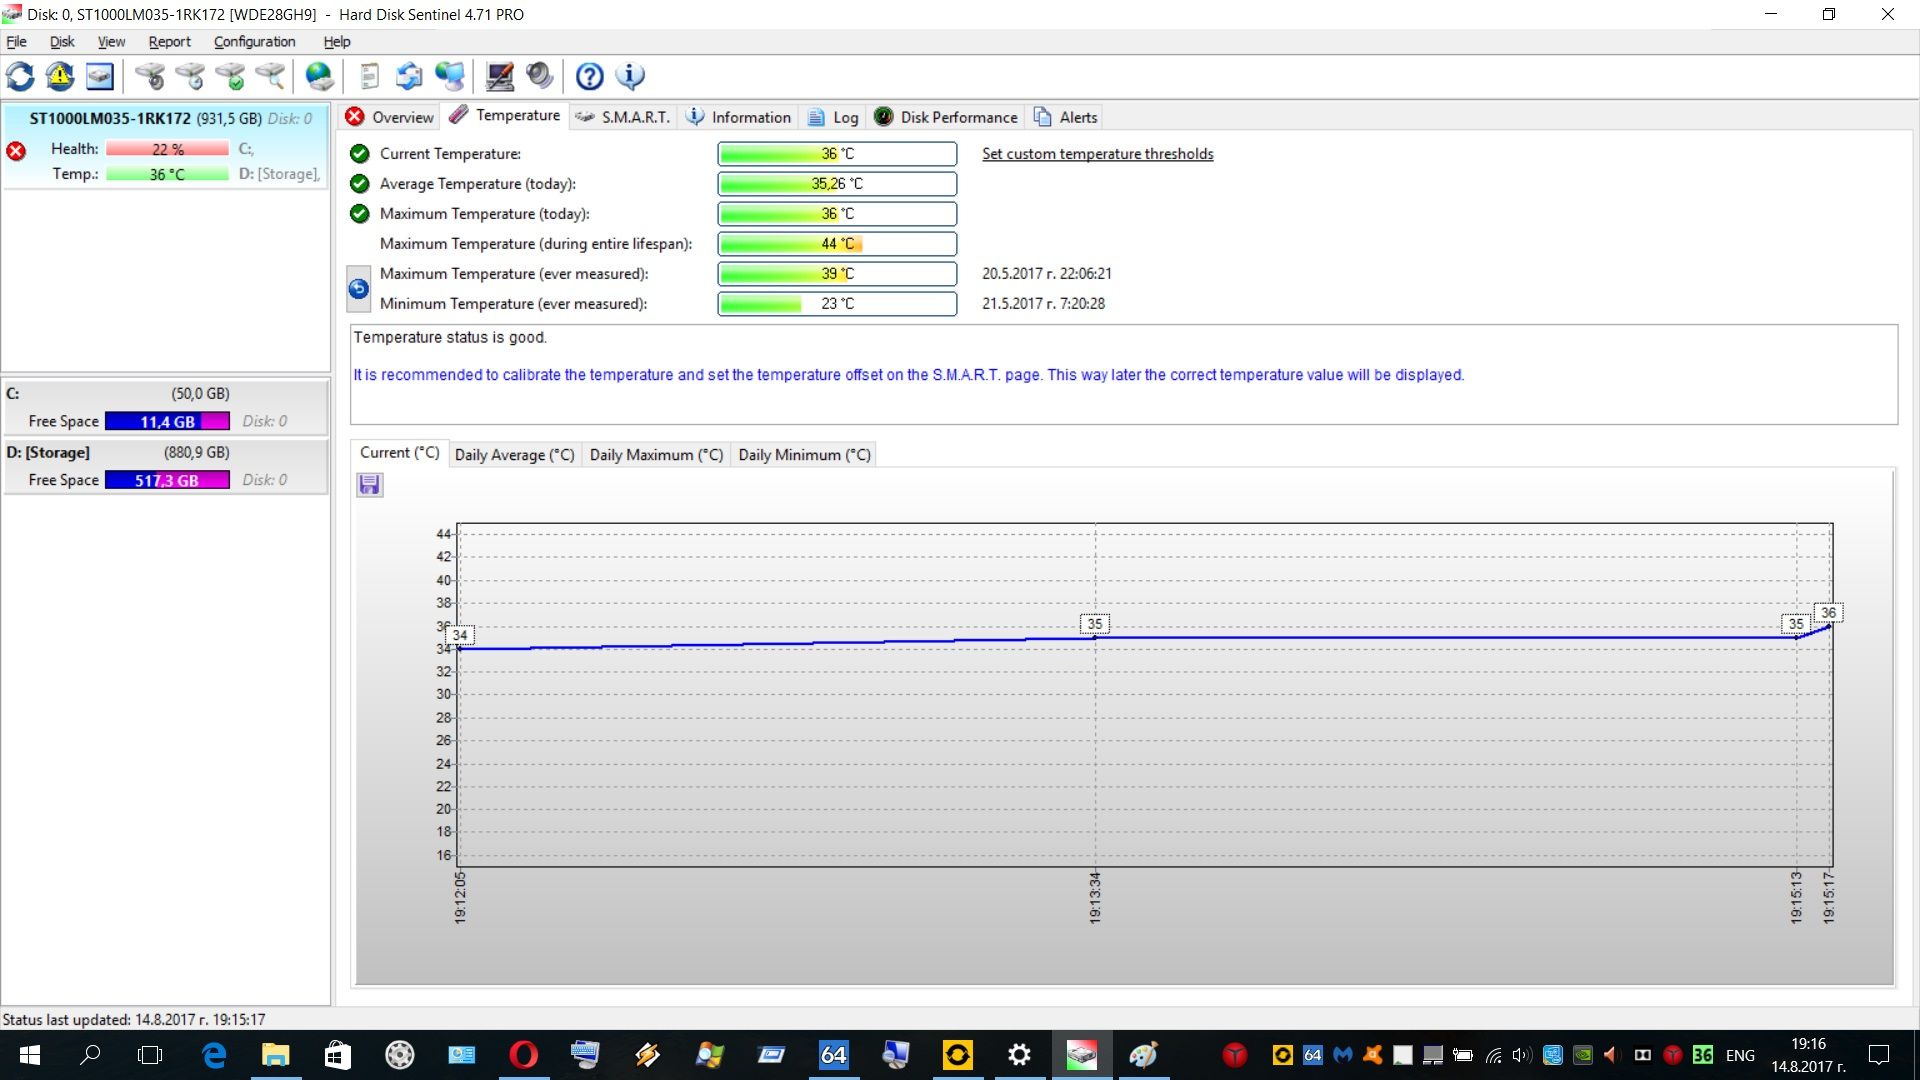Select the C: partition entry

coord(165,407)
